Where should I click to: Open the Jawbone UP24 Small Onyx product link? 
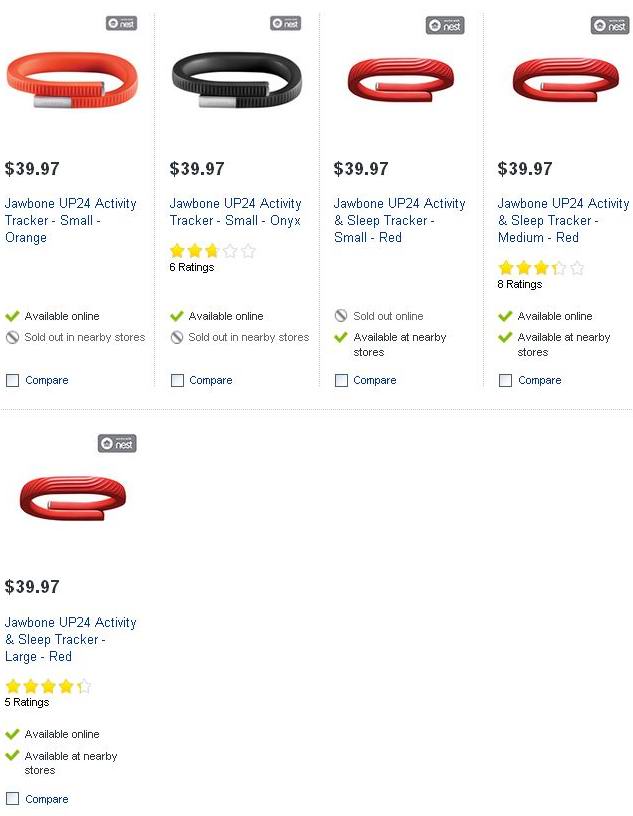235,212
